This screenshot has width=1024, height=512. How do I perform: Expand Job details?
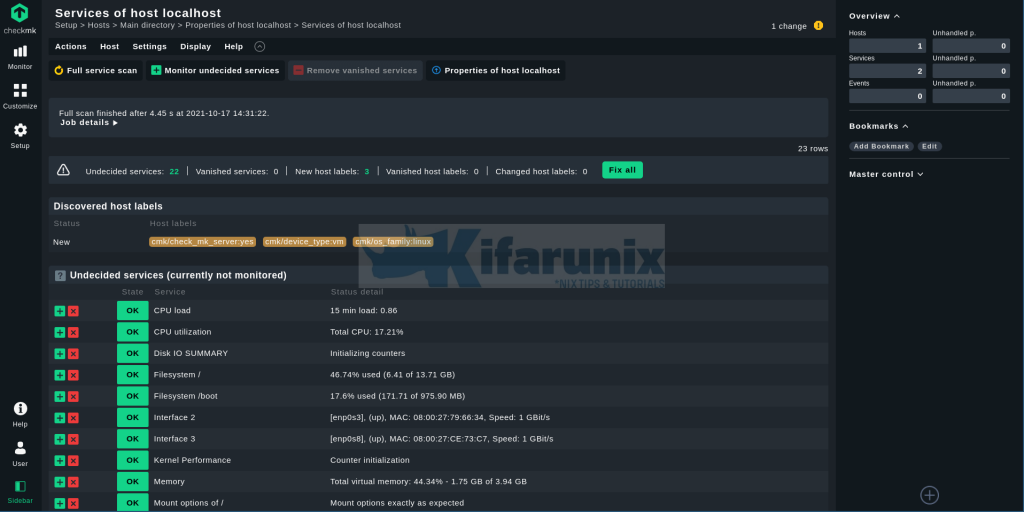[x=89, y=122]
